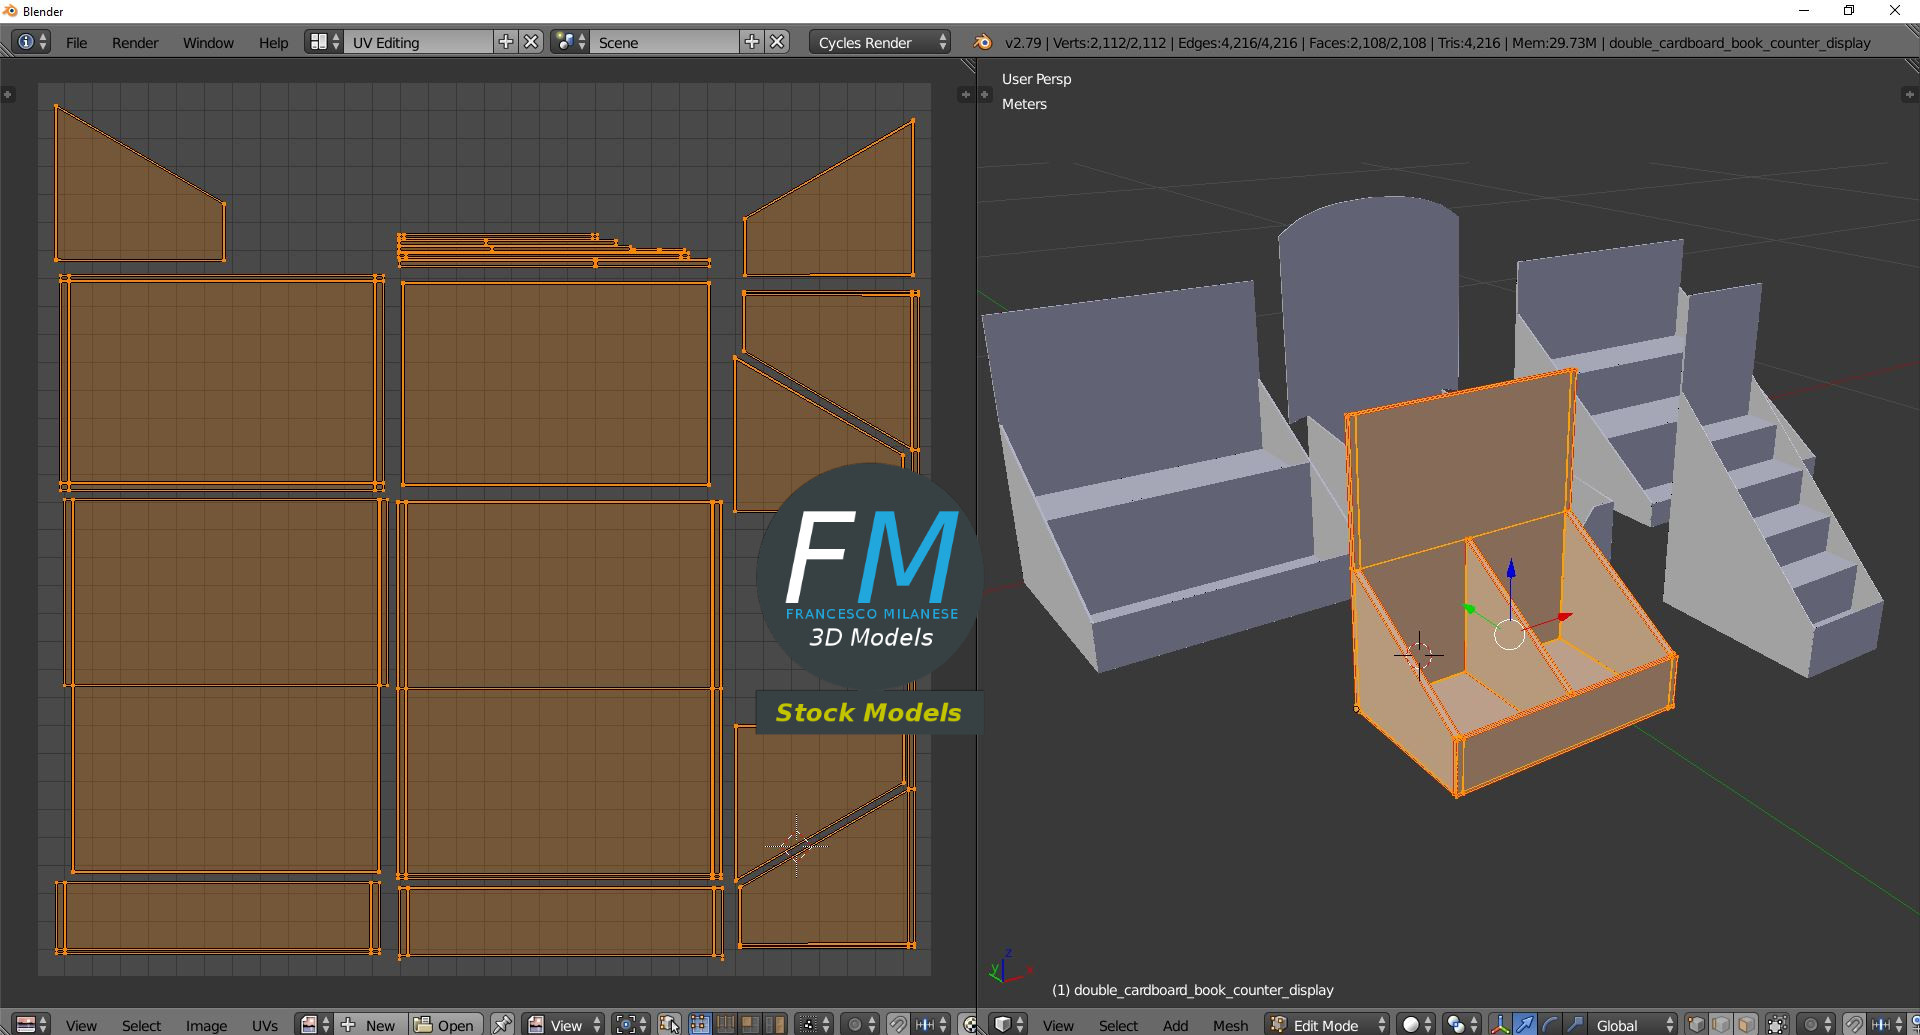Switch to vertex select mode in 3D view
The image size is (1920, 1035).
[x=1696, y=1024]
